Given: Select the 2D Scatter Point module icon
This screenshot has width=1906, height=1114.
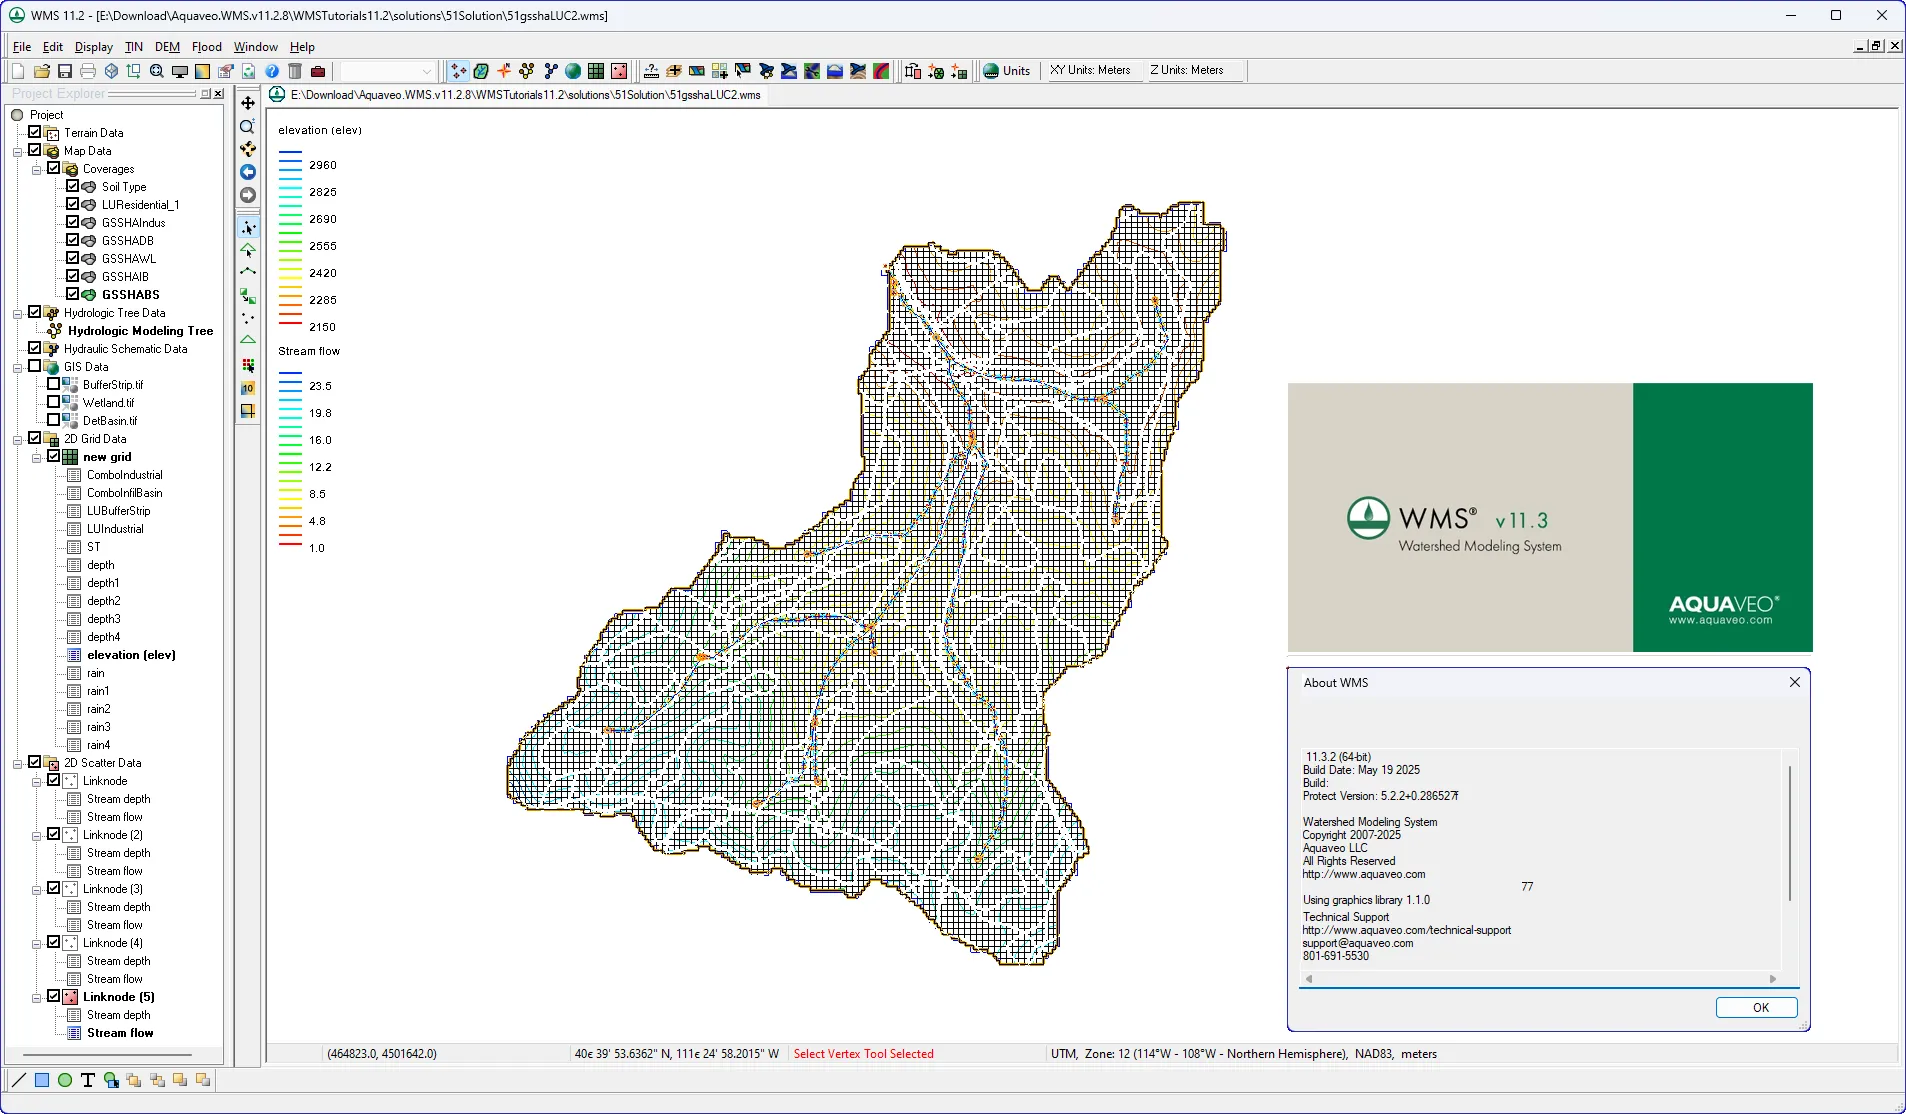Looking at the screenshot, I should 619,71.
